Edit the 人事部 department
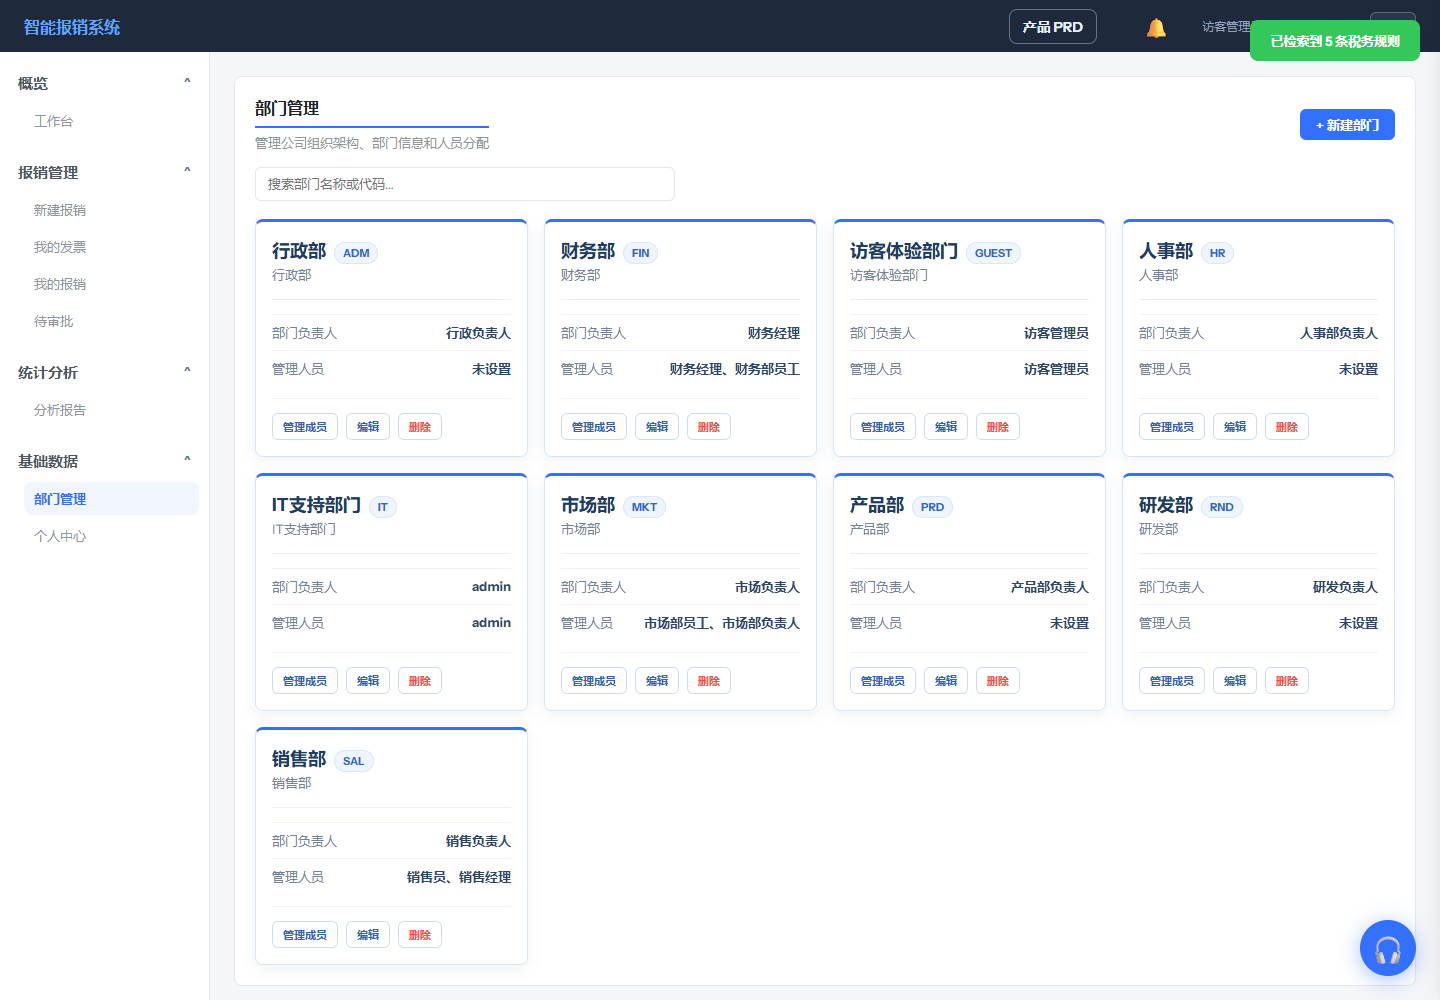Viewport: 1440px width, 1000px height. (x=1235, y=427)
